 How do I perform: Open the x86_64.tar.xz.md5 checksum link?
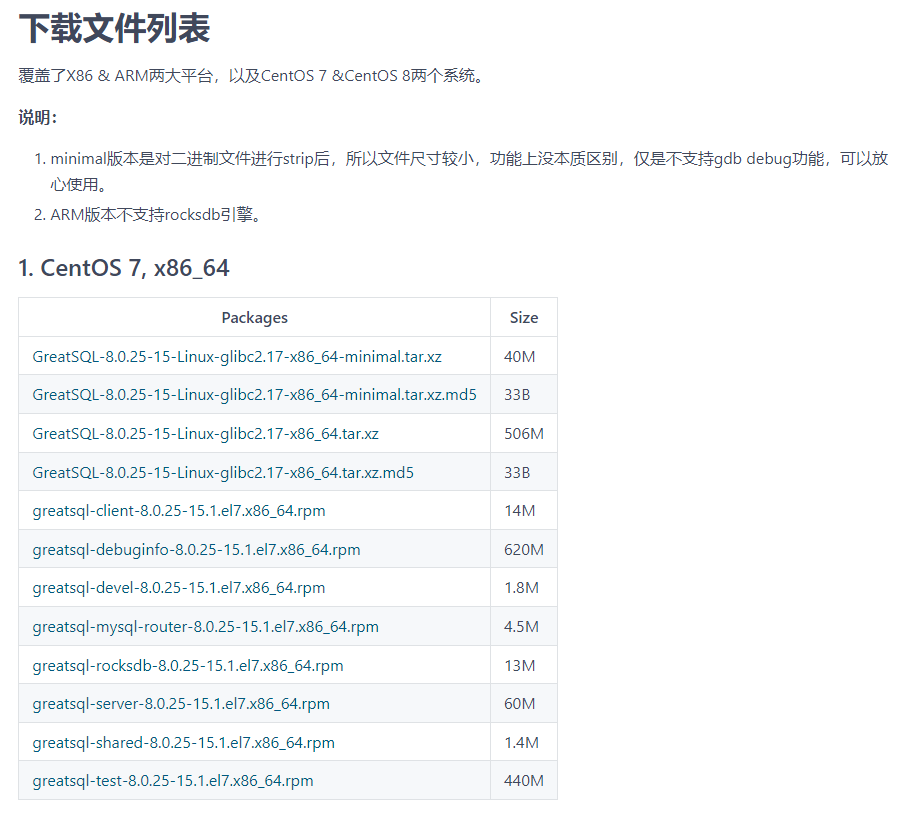click(x=223, y=472)
